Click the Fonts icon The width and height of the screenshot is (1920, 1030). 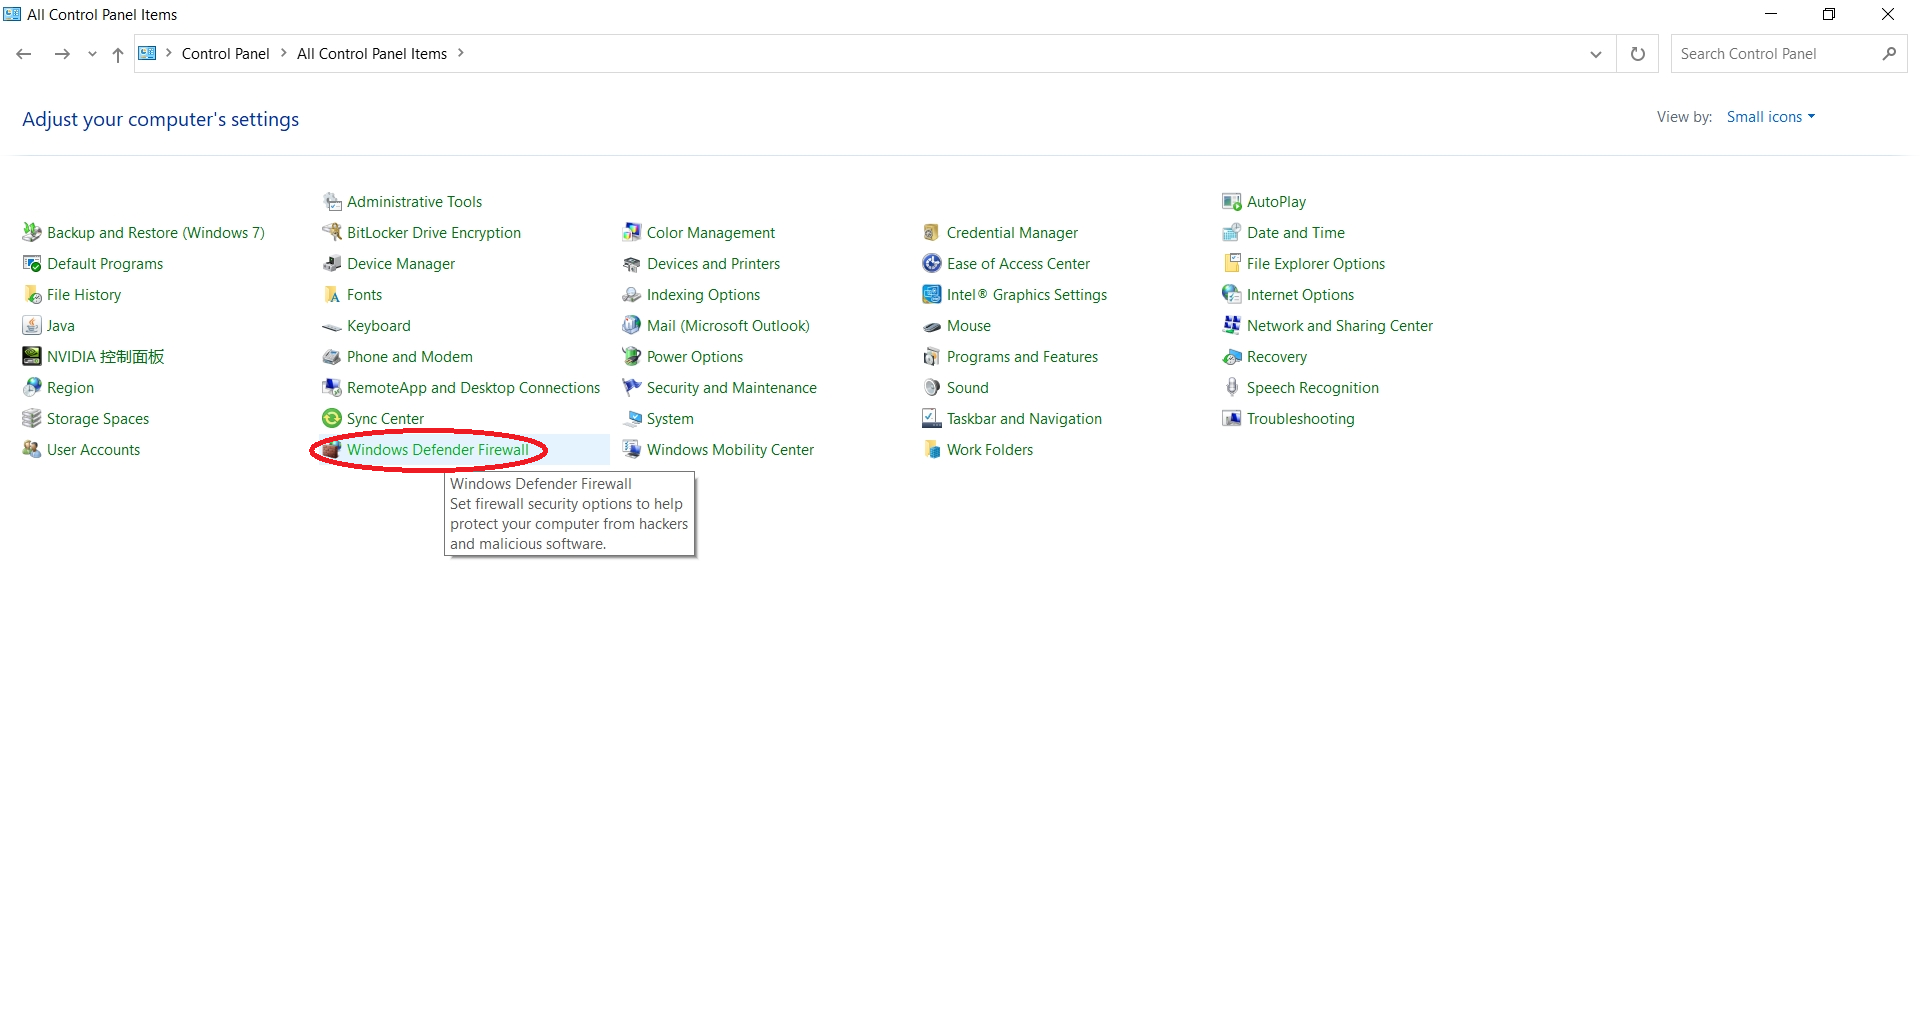tap(332, 295)
